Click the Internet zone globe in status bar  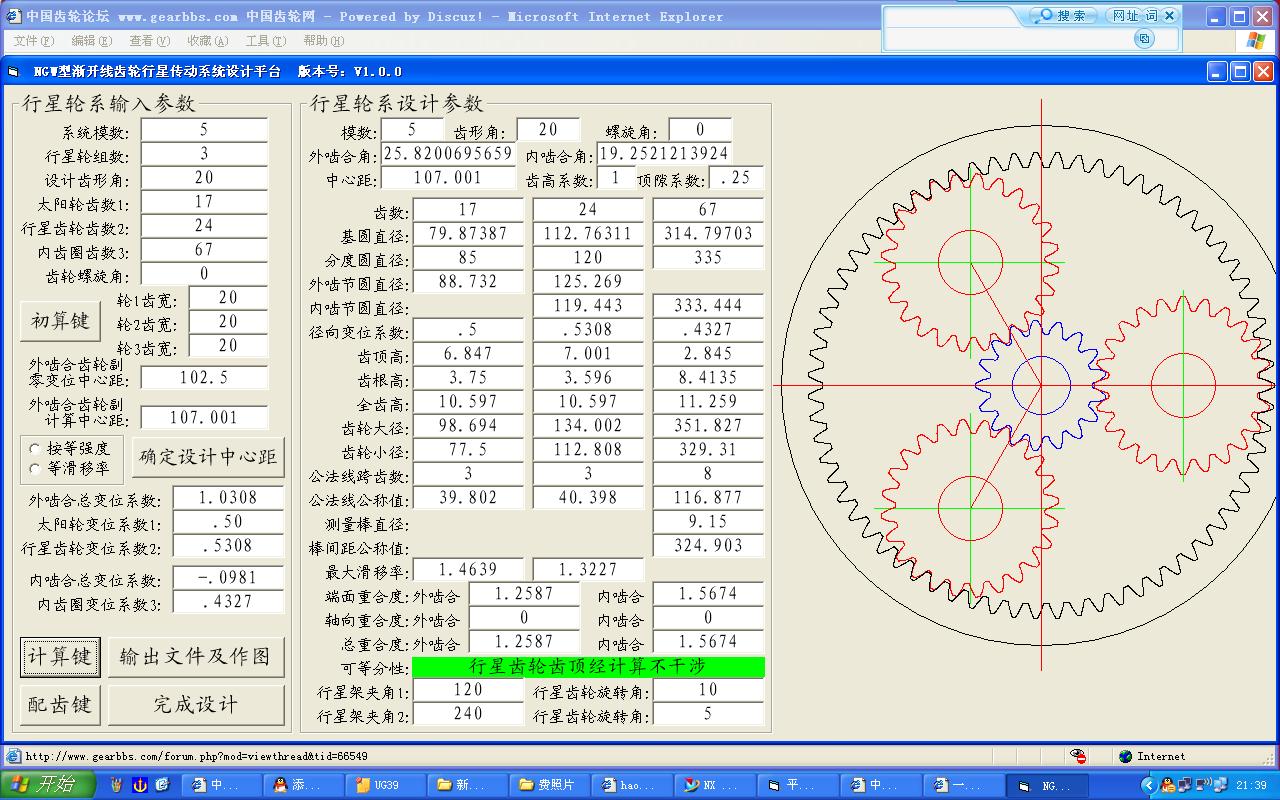[1126, 756]
